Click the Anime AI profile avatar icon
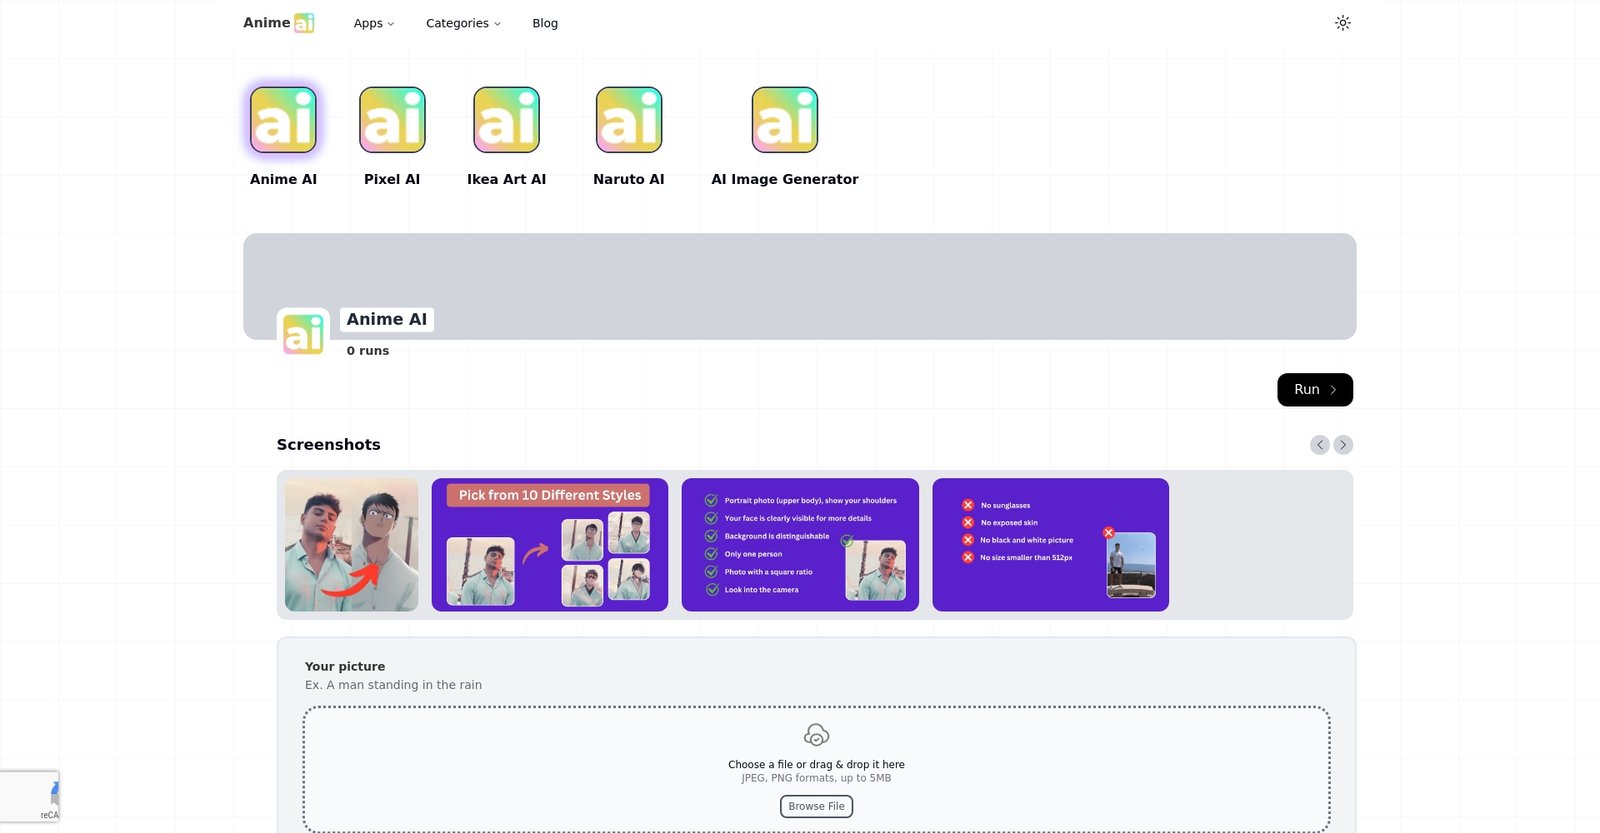The image size is (1600, 833). [x=303, y=334]
